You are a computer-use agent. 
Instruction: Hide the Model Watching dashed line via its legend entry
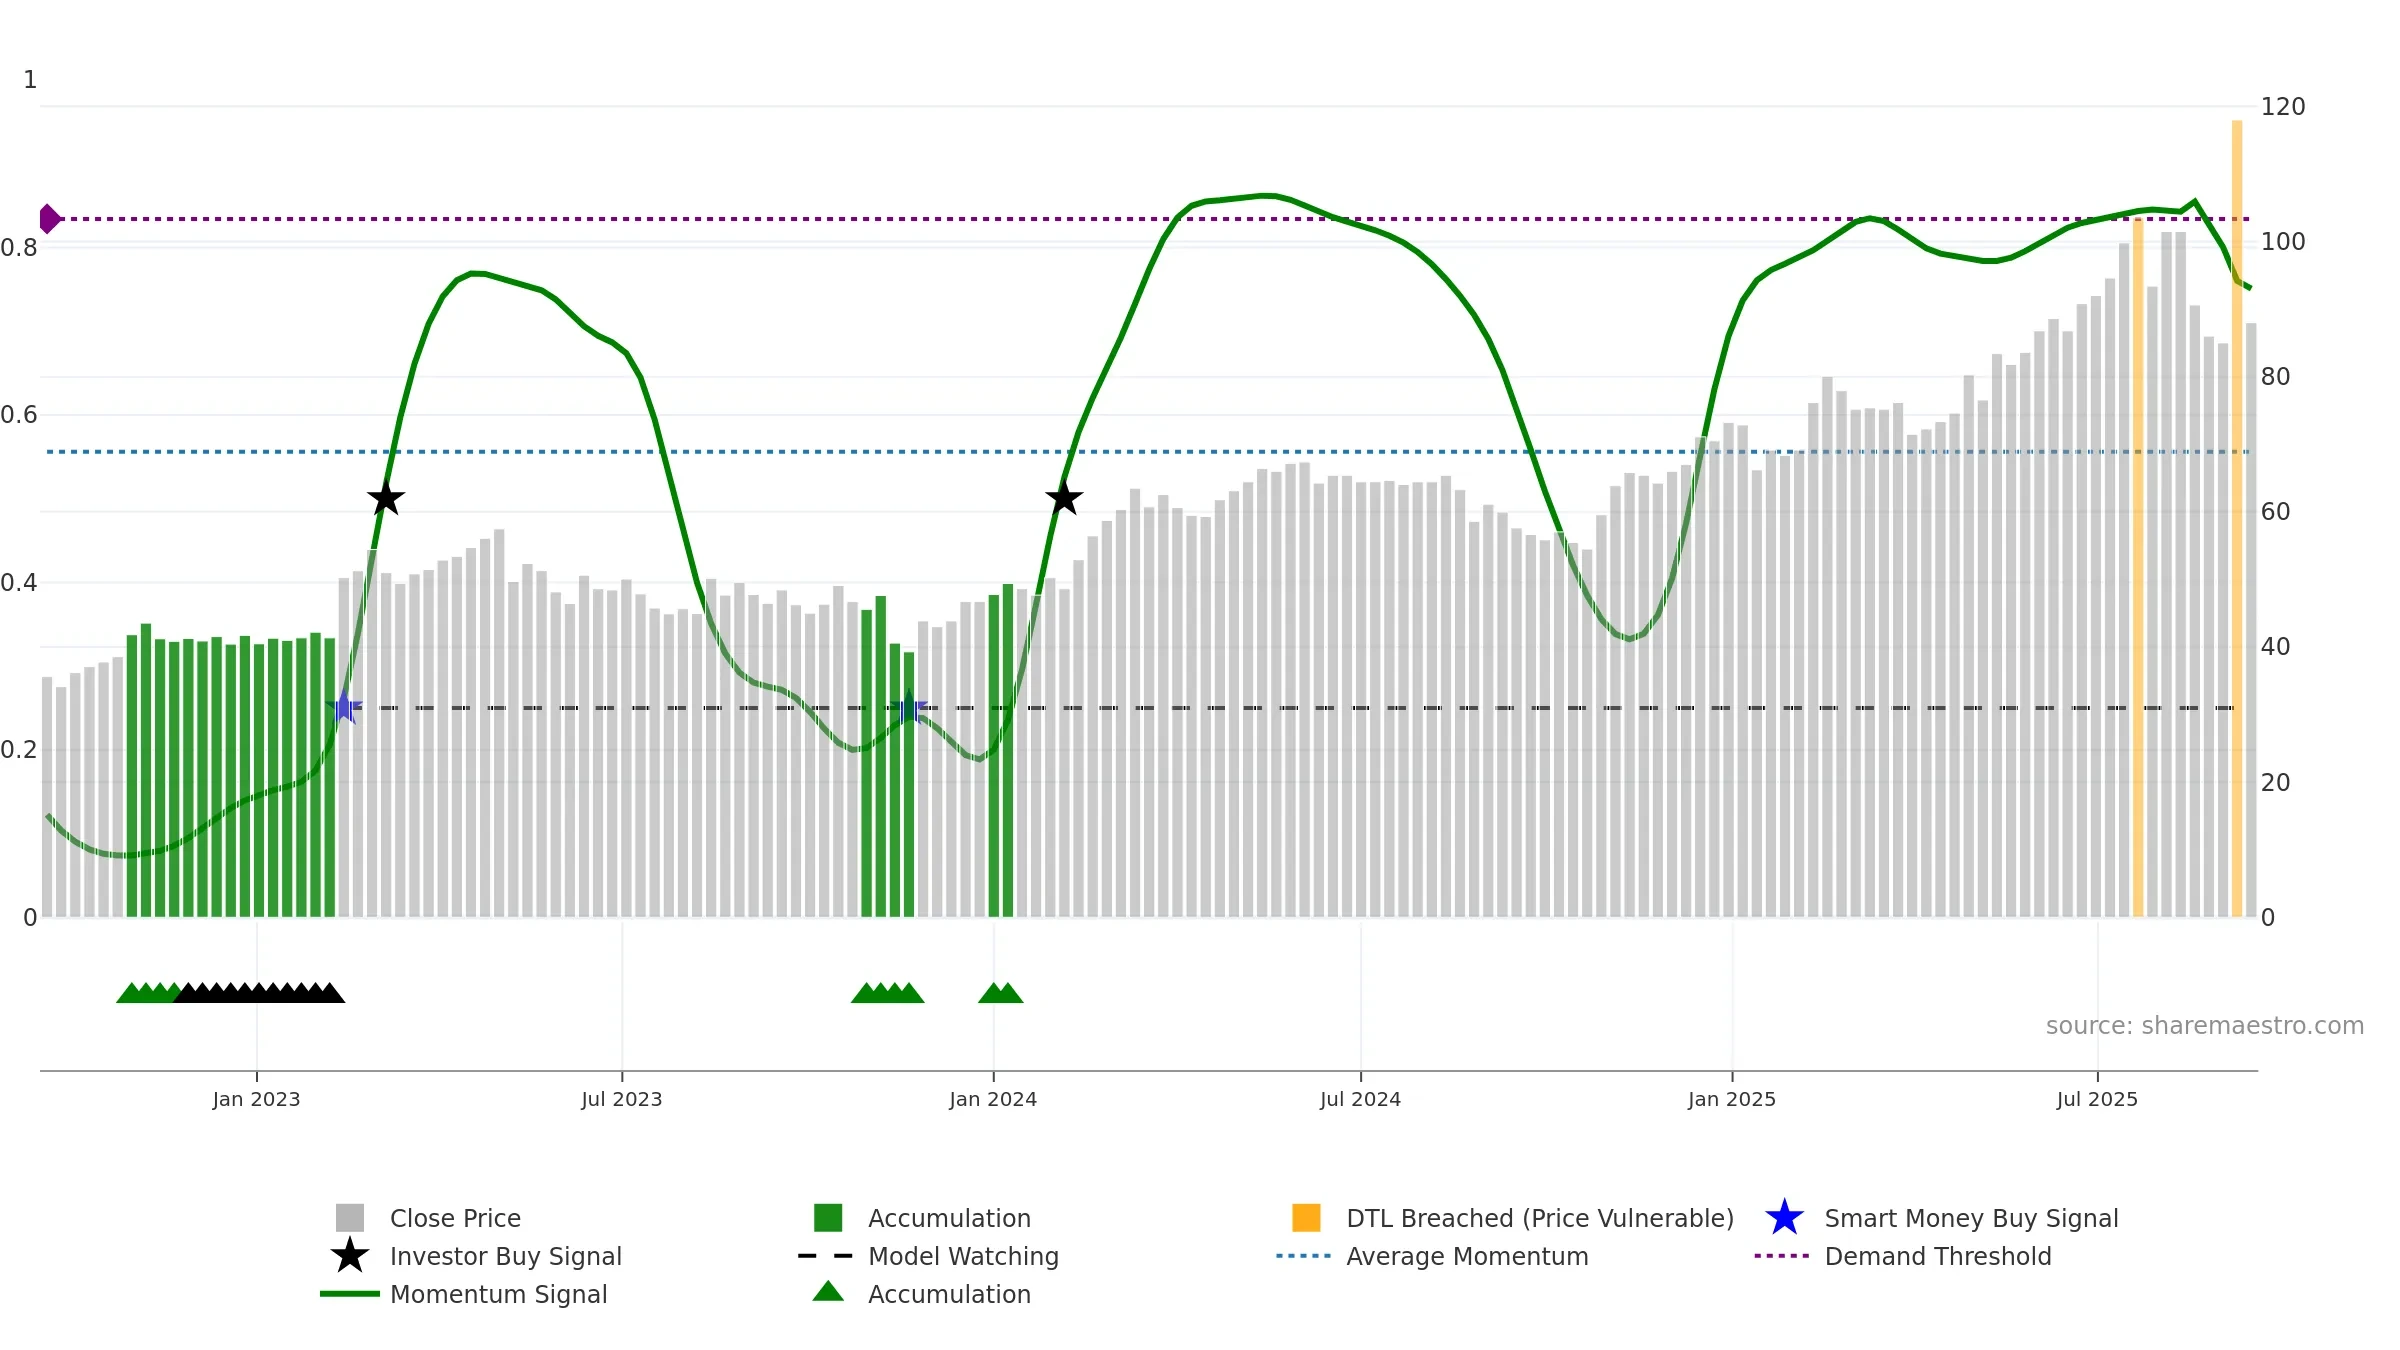(x=962, y=1256)
